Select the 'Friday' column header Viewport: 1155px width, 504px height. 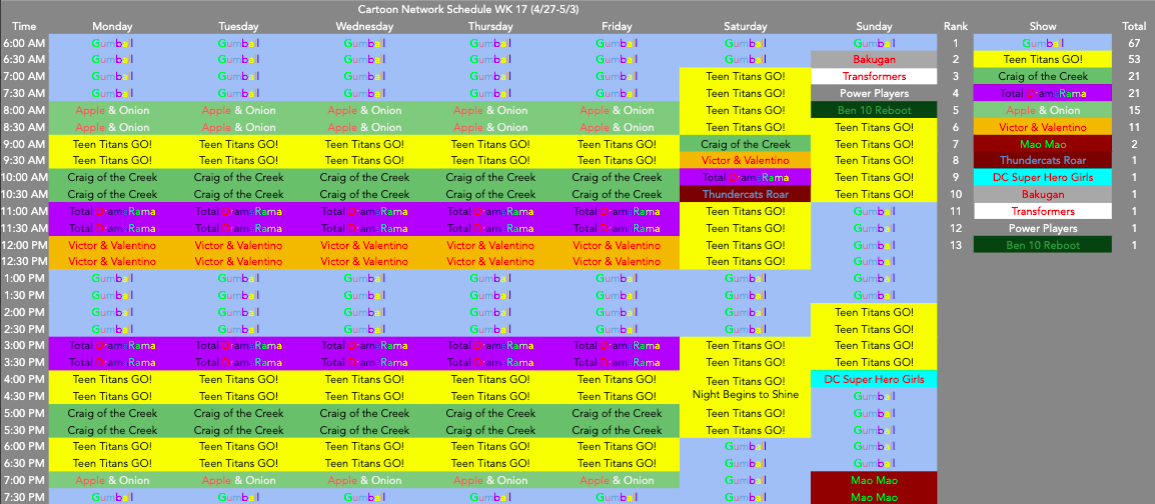[617, 26]
